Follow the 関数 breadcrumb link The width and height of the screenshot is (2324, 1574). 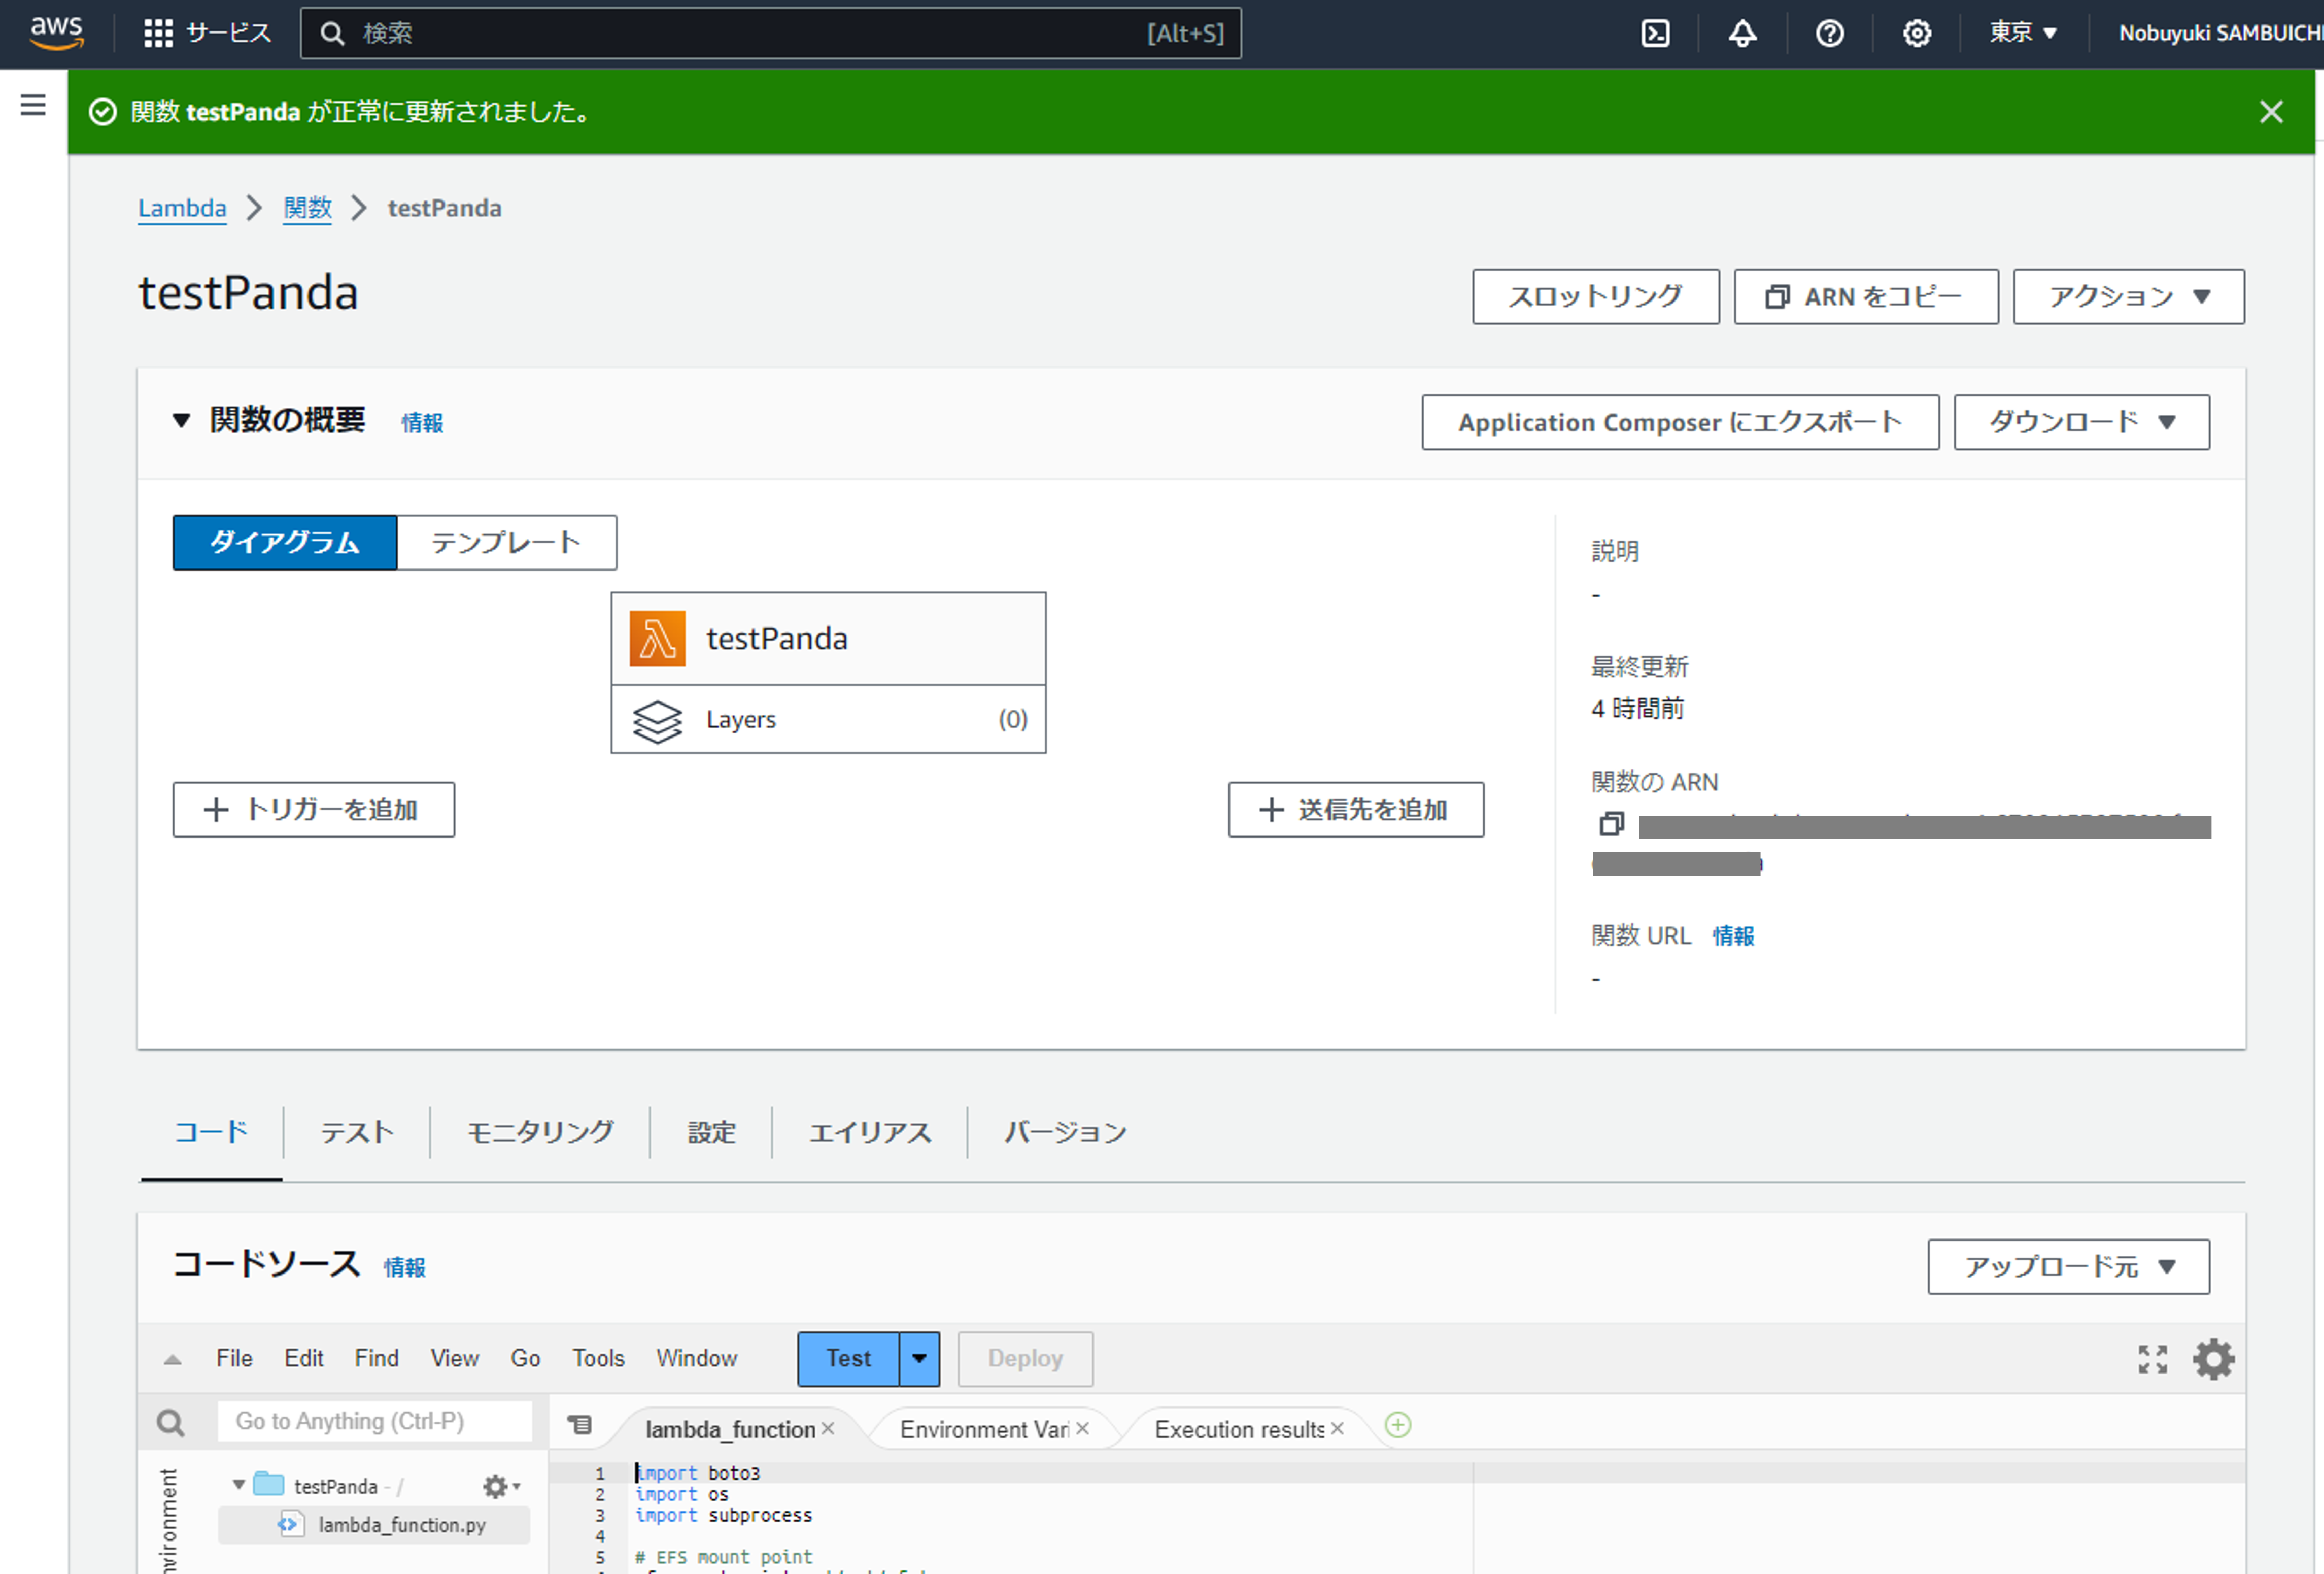[307, 208]
